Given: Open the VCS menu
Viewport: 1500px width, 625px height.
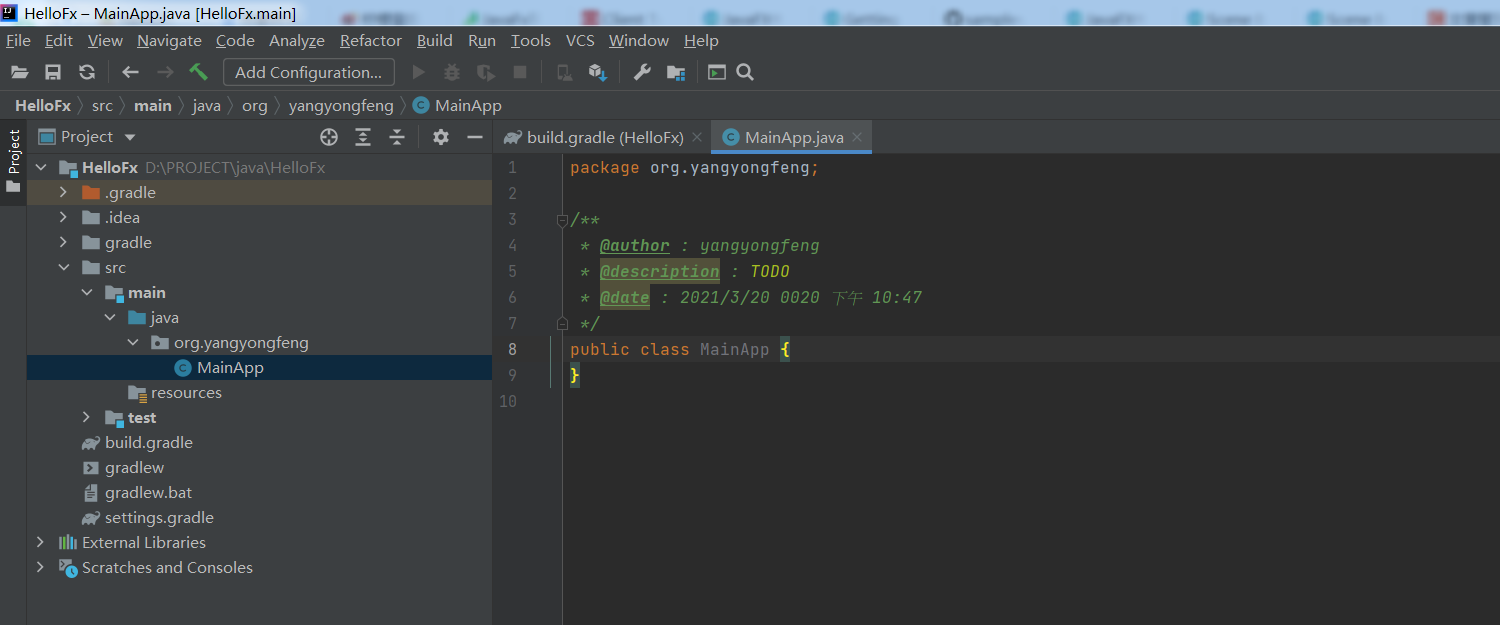Looking at the screenshot, I should click(580, 40).
